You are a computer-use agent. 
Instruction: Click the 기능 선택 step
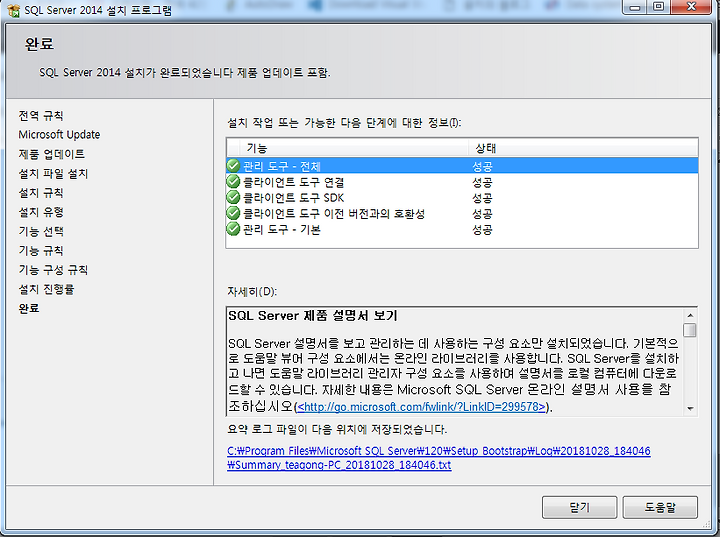click(41, 231)
